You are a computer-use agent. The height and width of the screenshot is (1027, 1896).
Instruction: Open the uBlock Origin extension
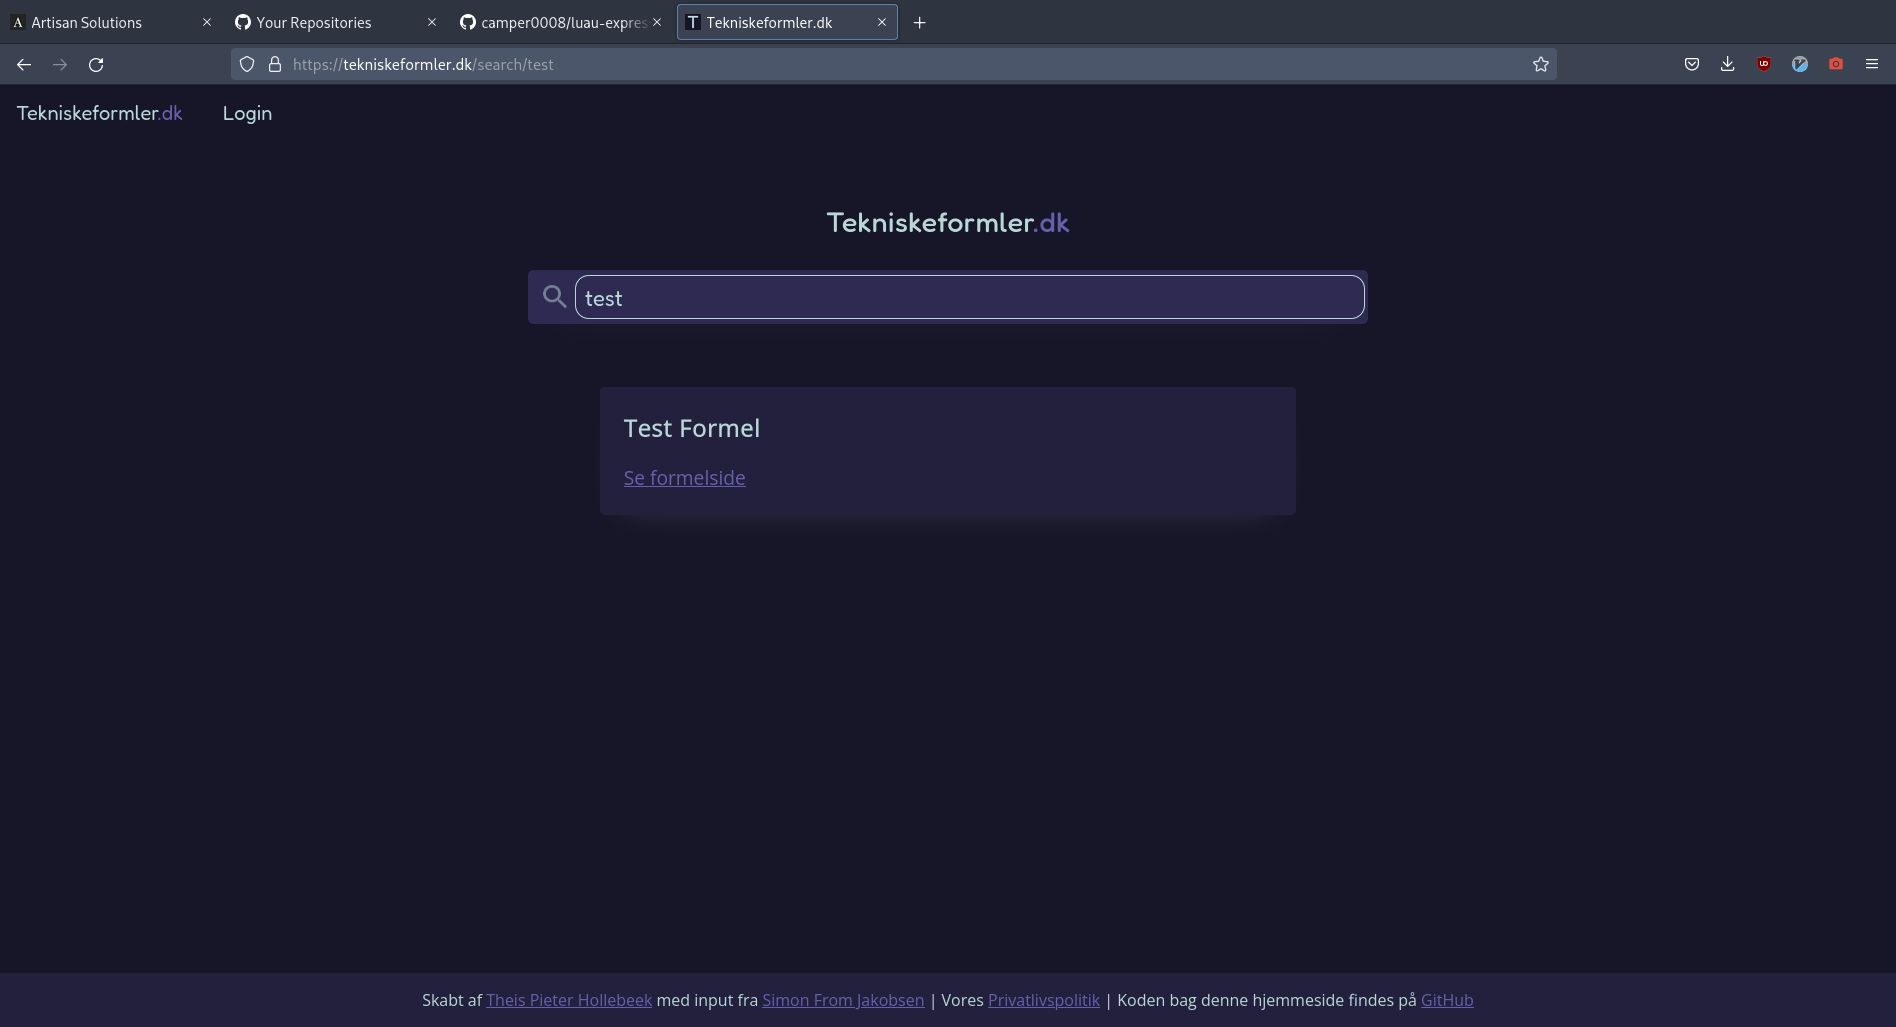pos(1763,65)
